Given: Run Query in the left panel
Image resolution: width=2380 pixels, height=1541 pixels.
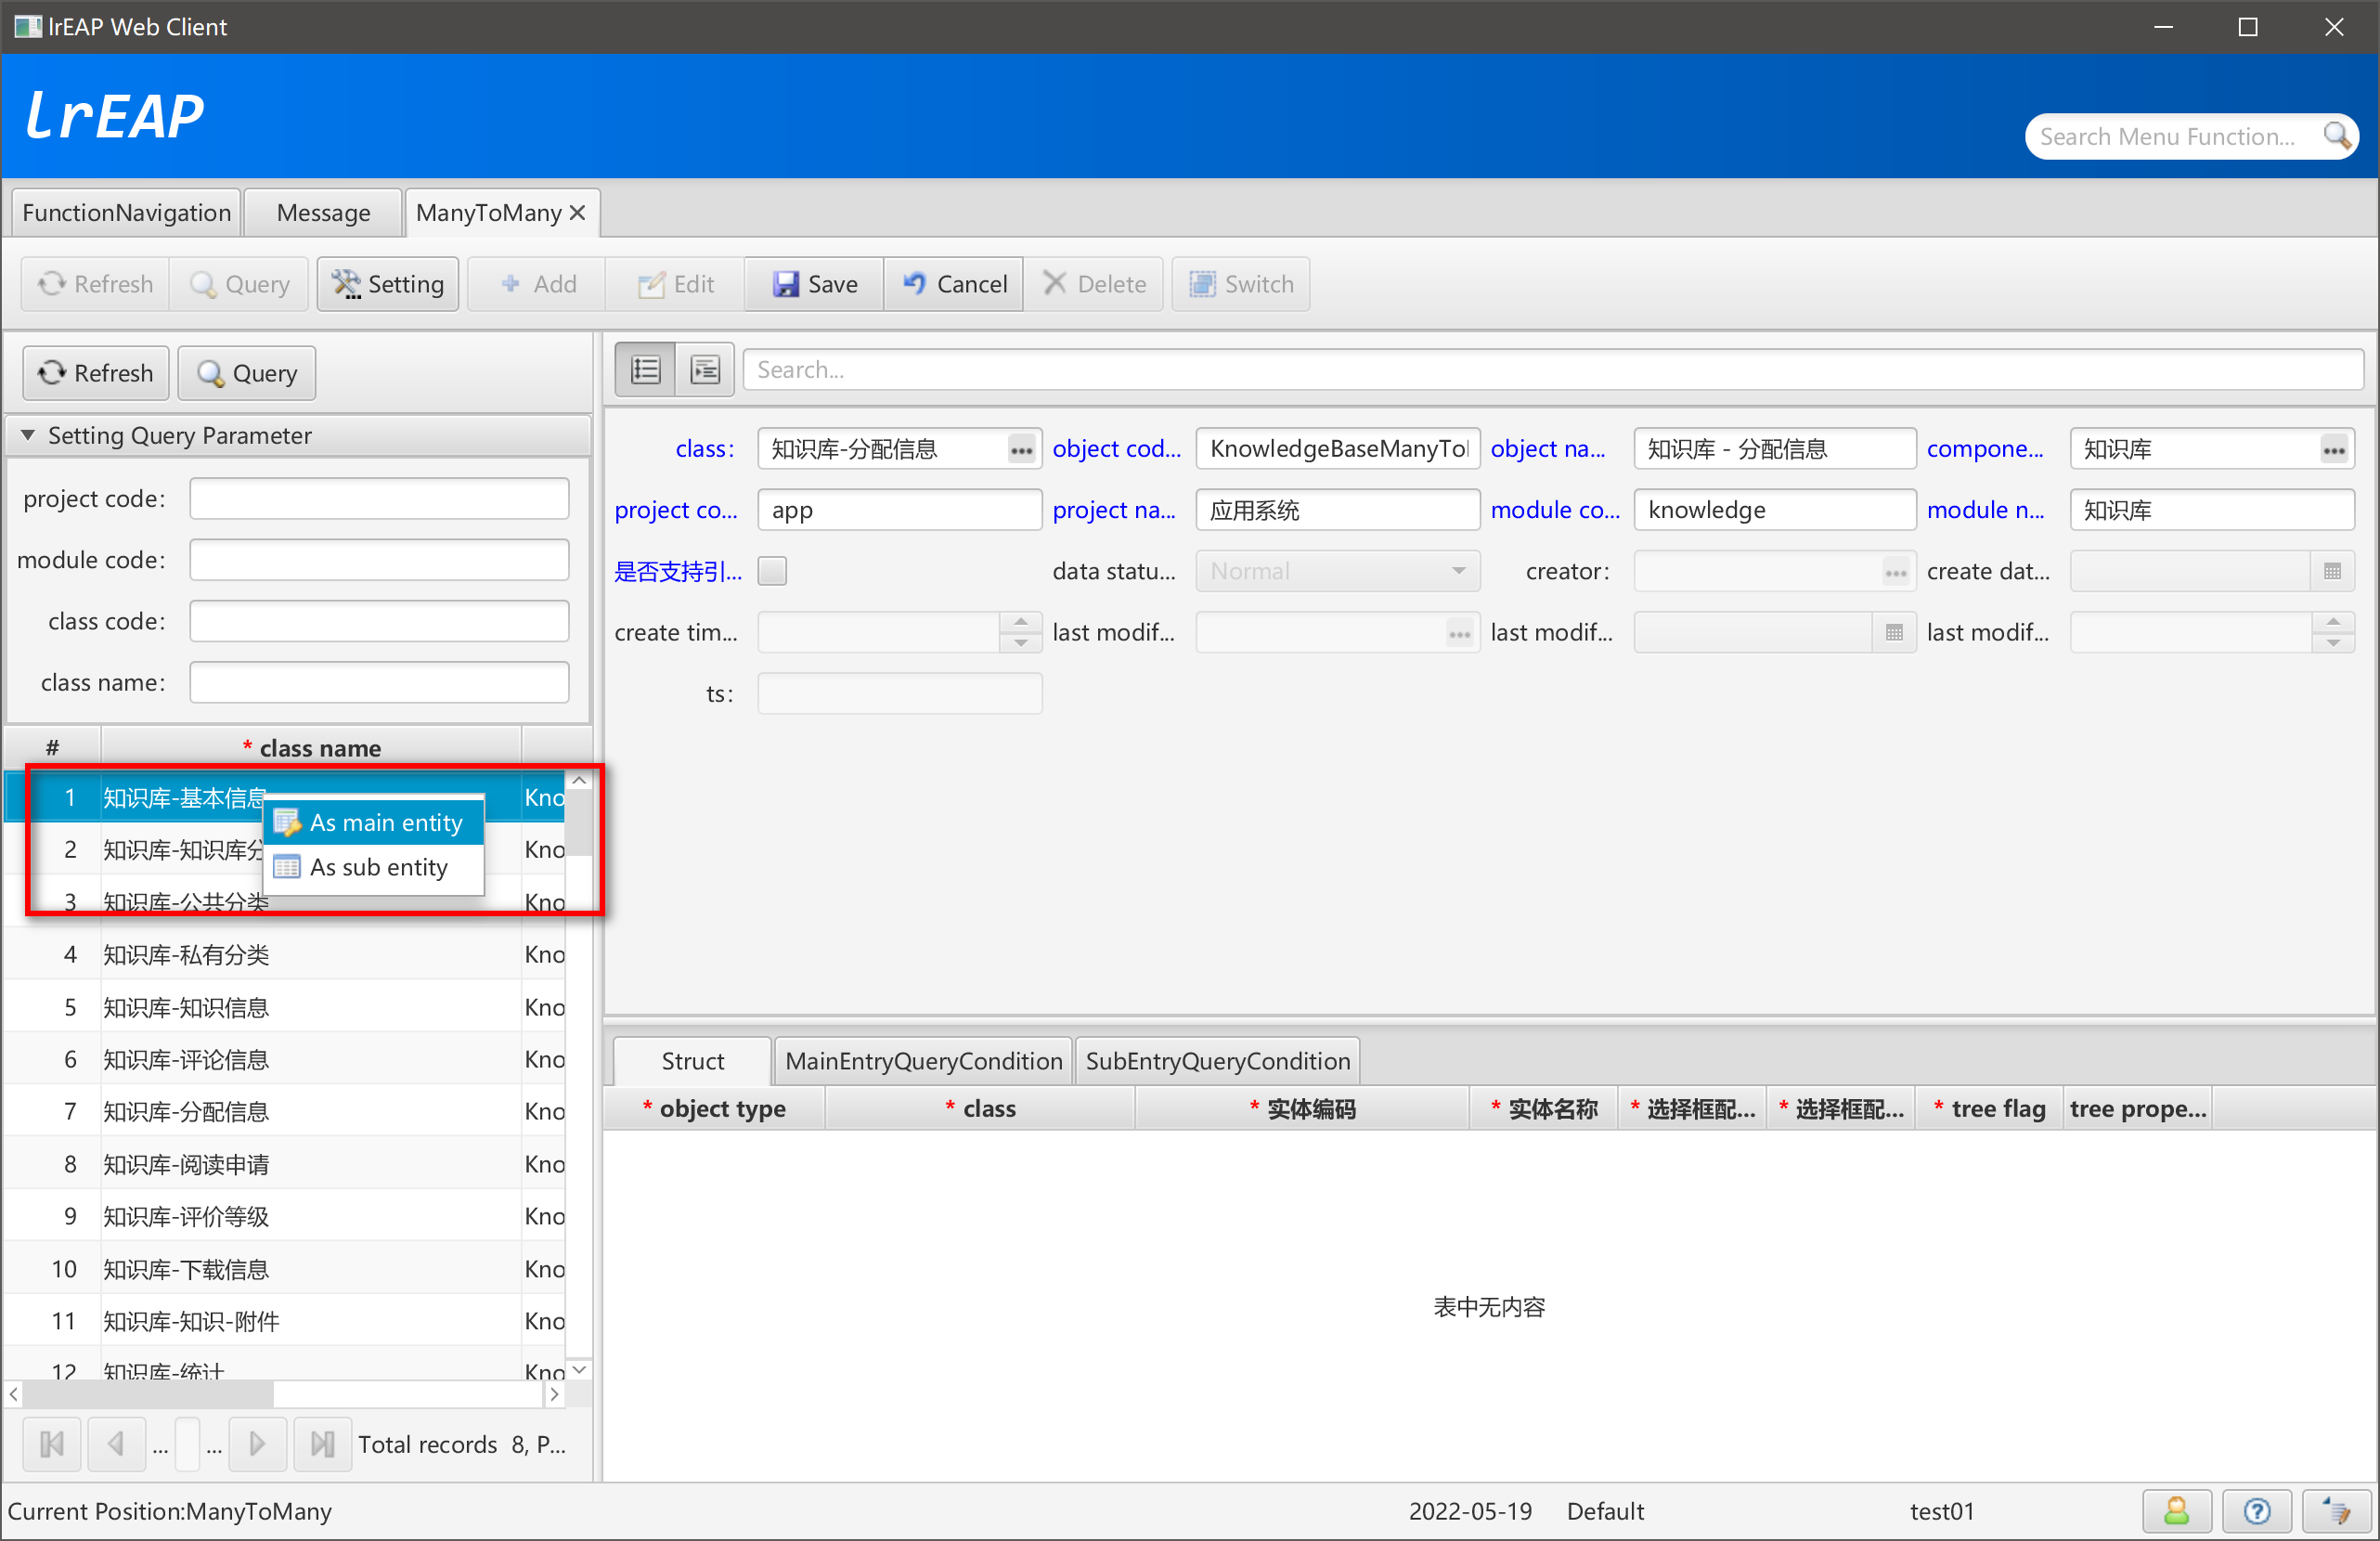Looking at the screenshot, I should click(x=247, y=373).
